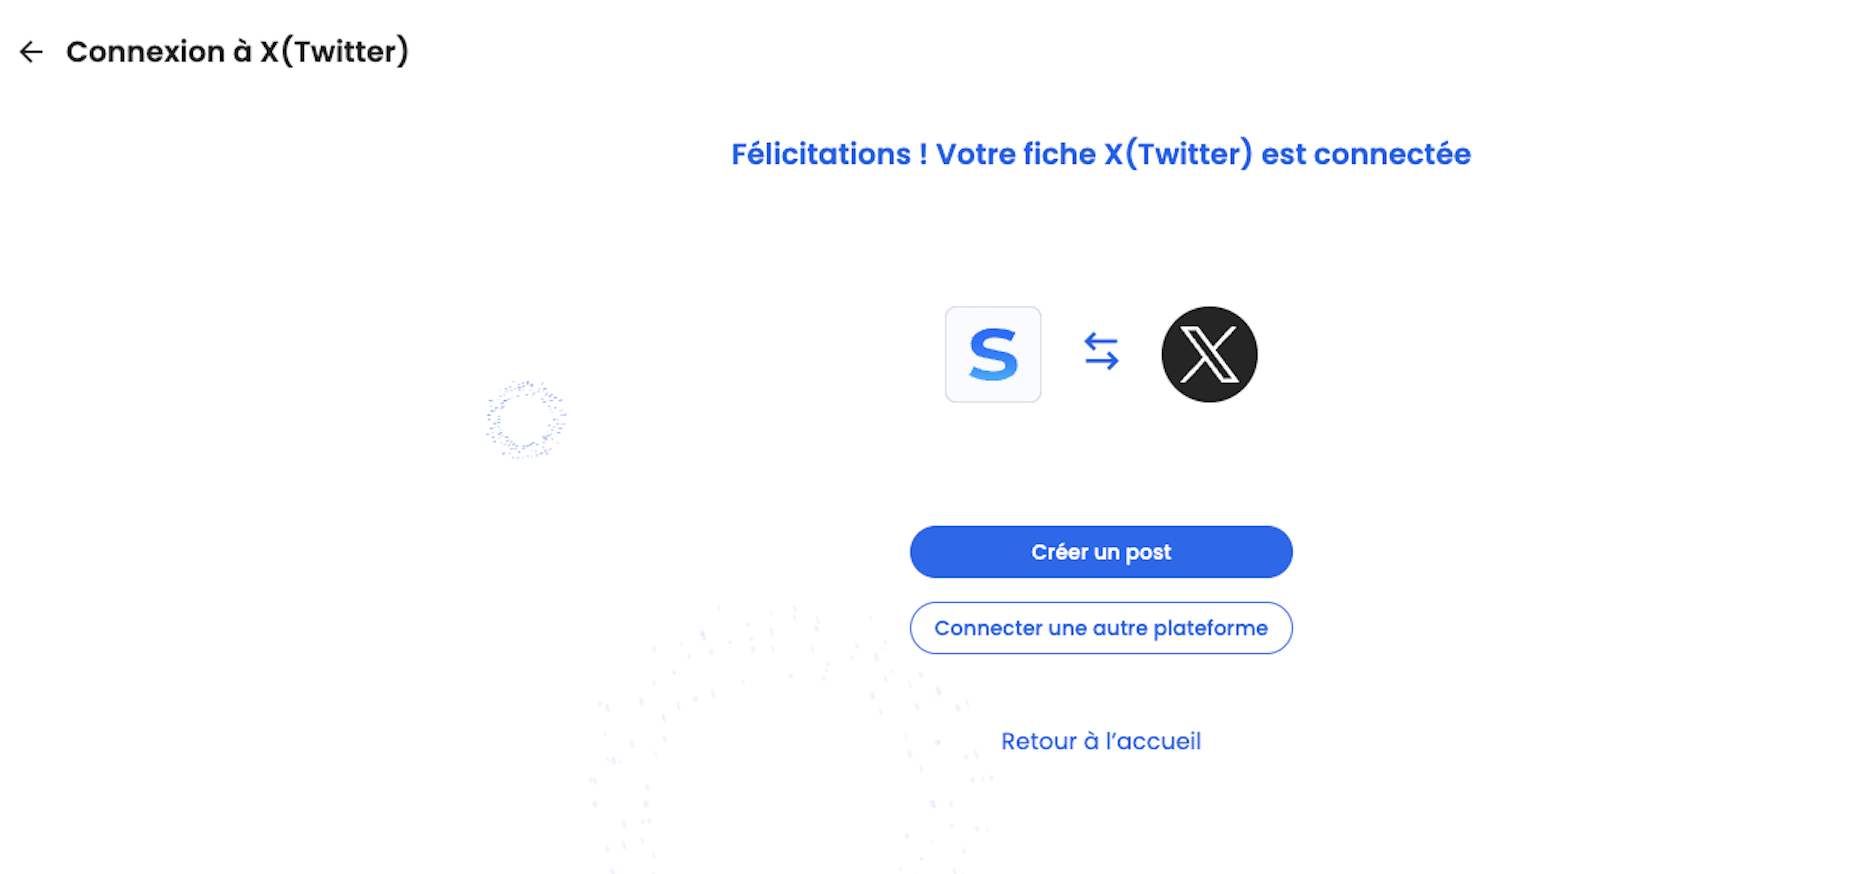Click the Connexion à X(Twitter) page title
The width and height of the screenshot is (1870, 874).
(x=237, y=52)
